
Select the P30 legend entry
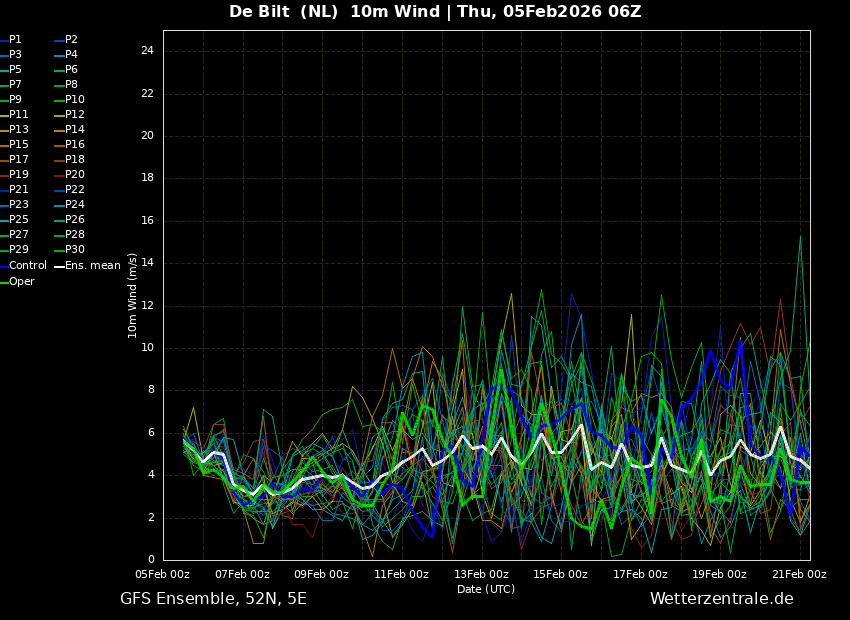tap(74, 250)
